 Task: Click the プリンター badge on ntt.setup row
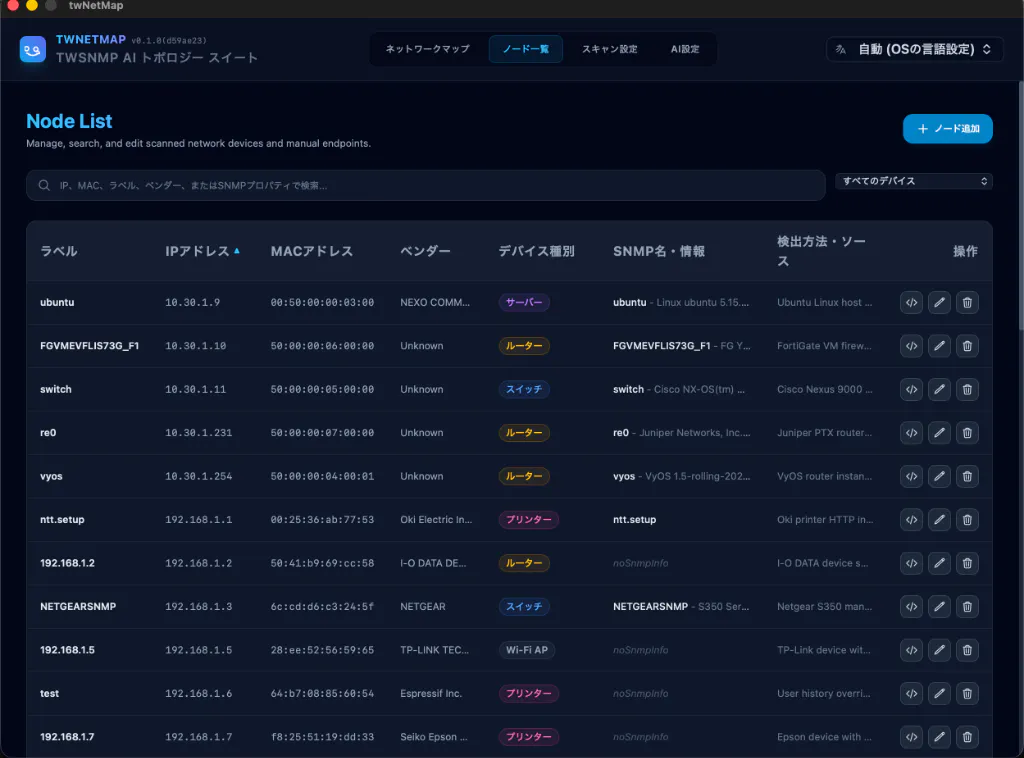529,520
